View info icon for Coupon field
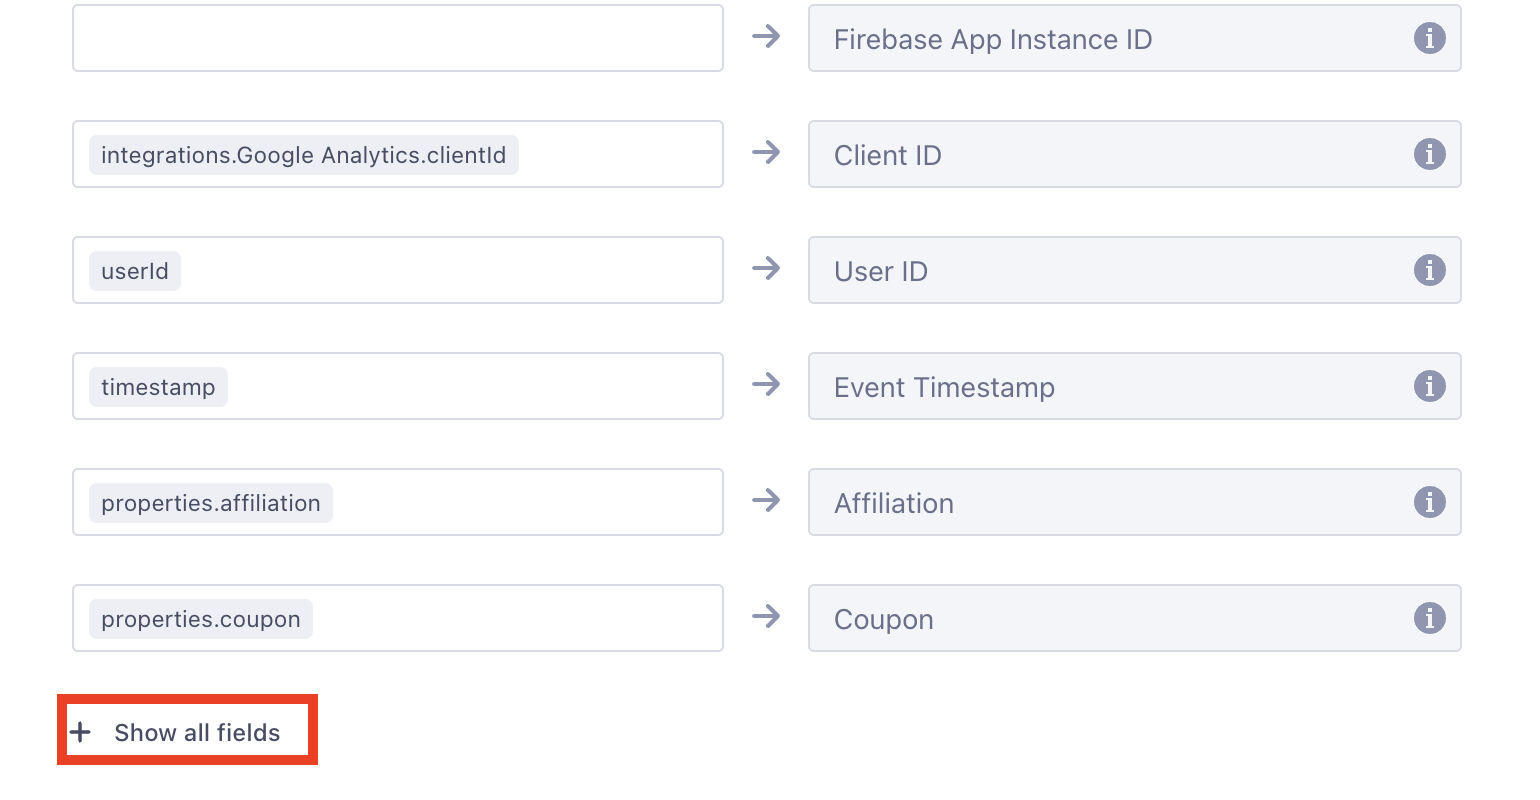Image resolution: width=1540 pixels, height=800 pixels. tap(1429, 618)
